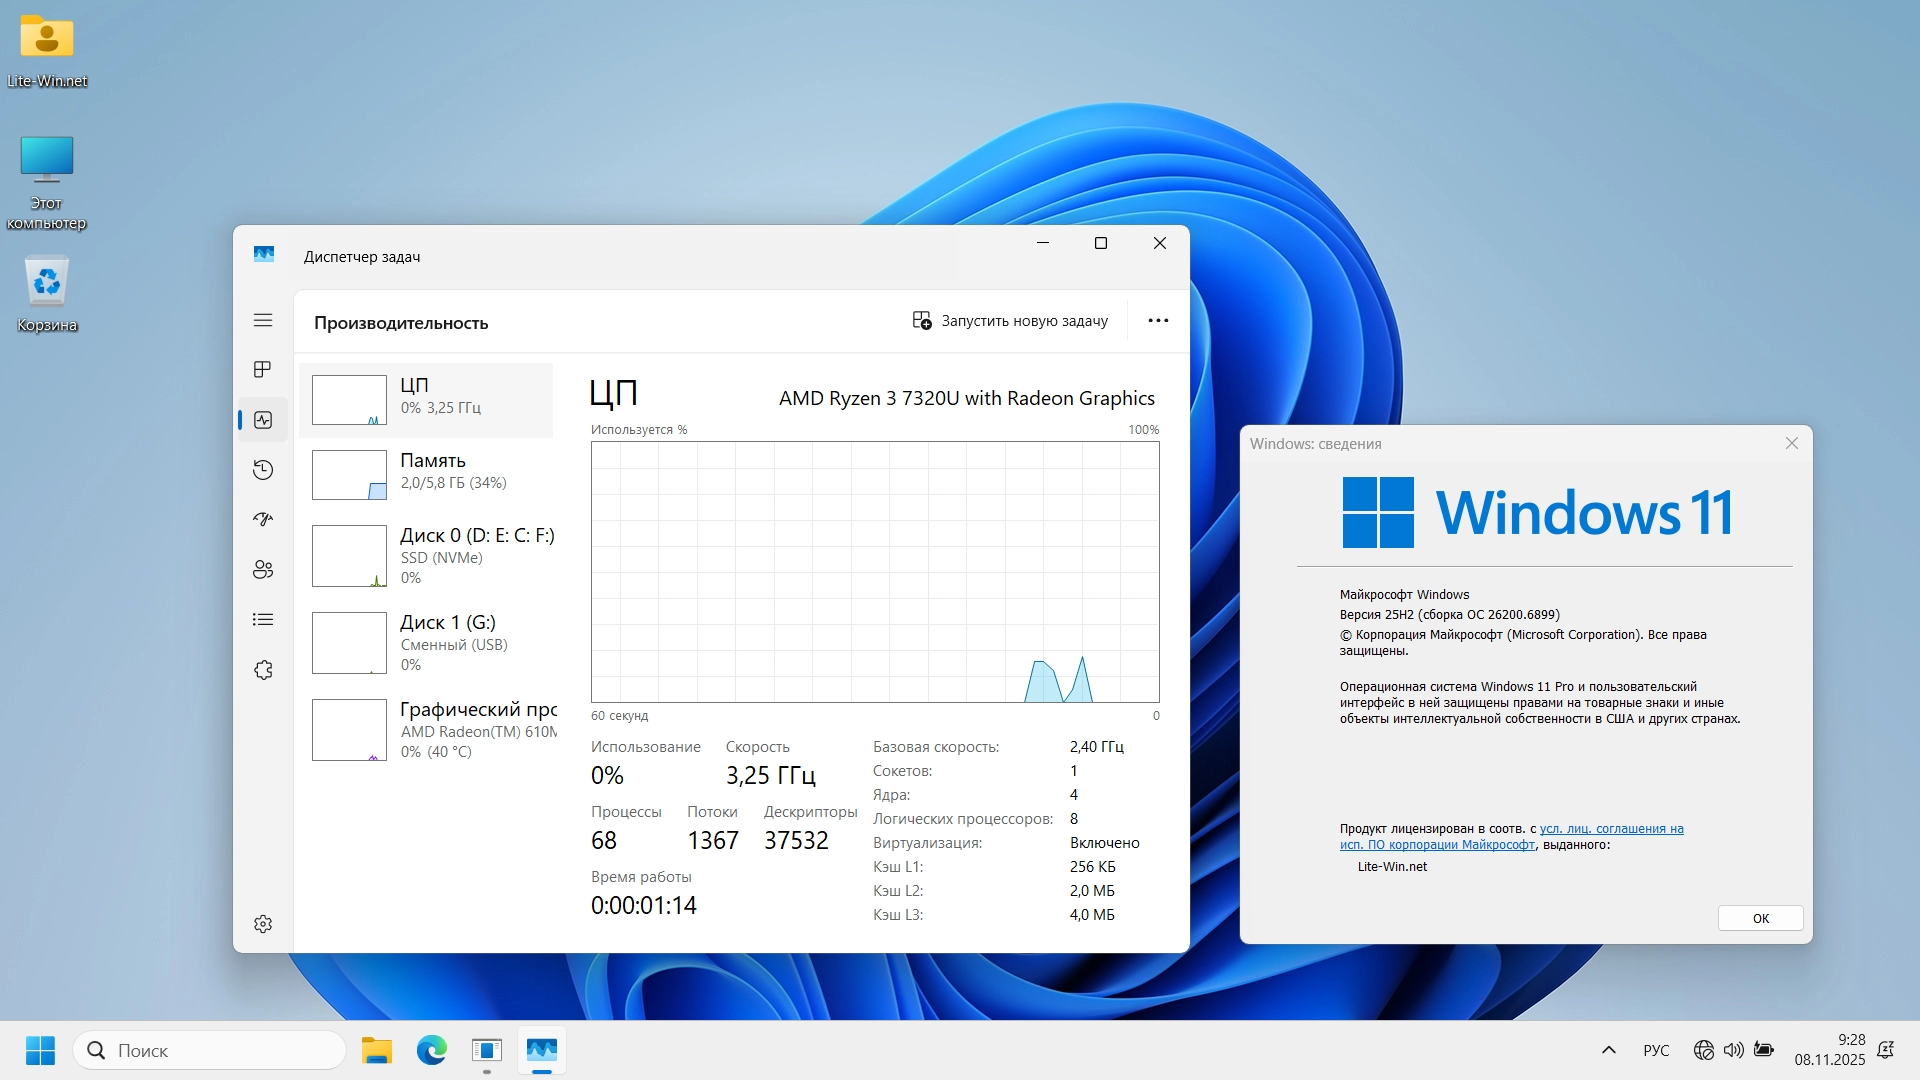The height and width of the screenshot is (1080, 1920).
Task: Click Запустить новую задачу button
Action: (1010, 321)
